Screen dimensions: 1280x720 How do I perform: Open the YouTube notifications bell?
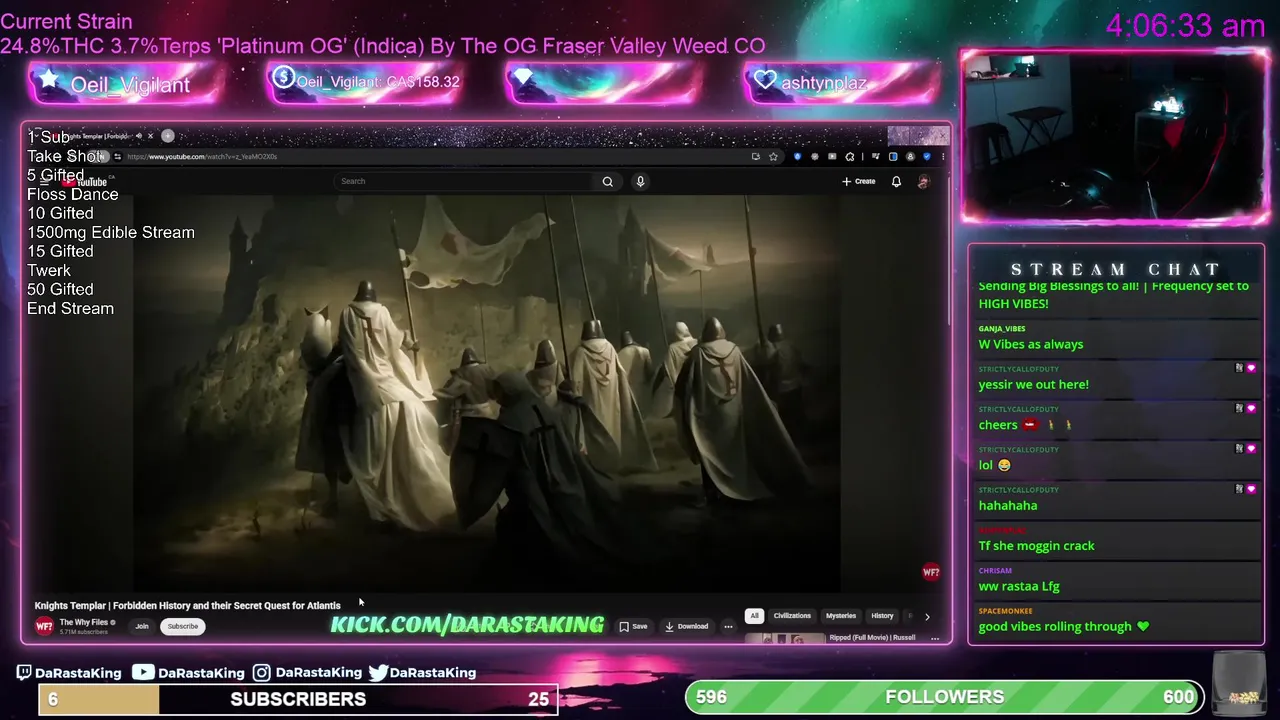pyautogui.click(x=896, y=181)
